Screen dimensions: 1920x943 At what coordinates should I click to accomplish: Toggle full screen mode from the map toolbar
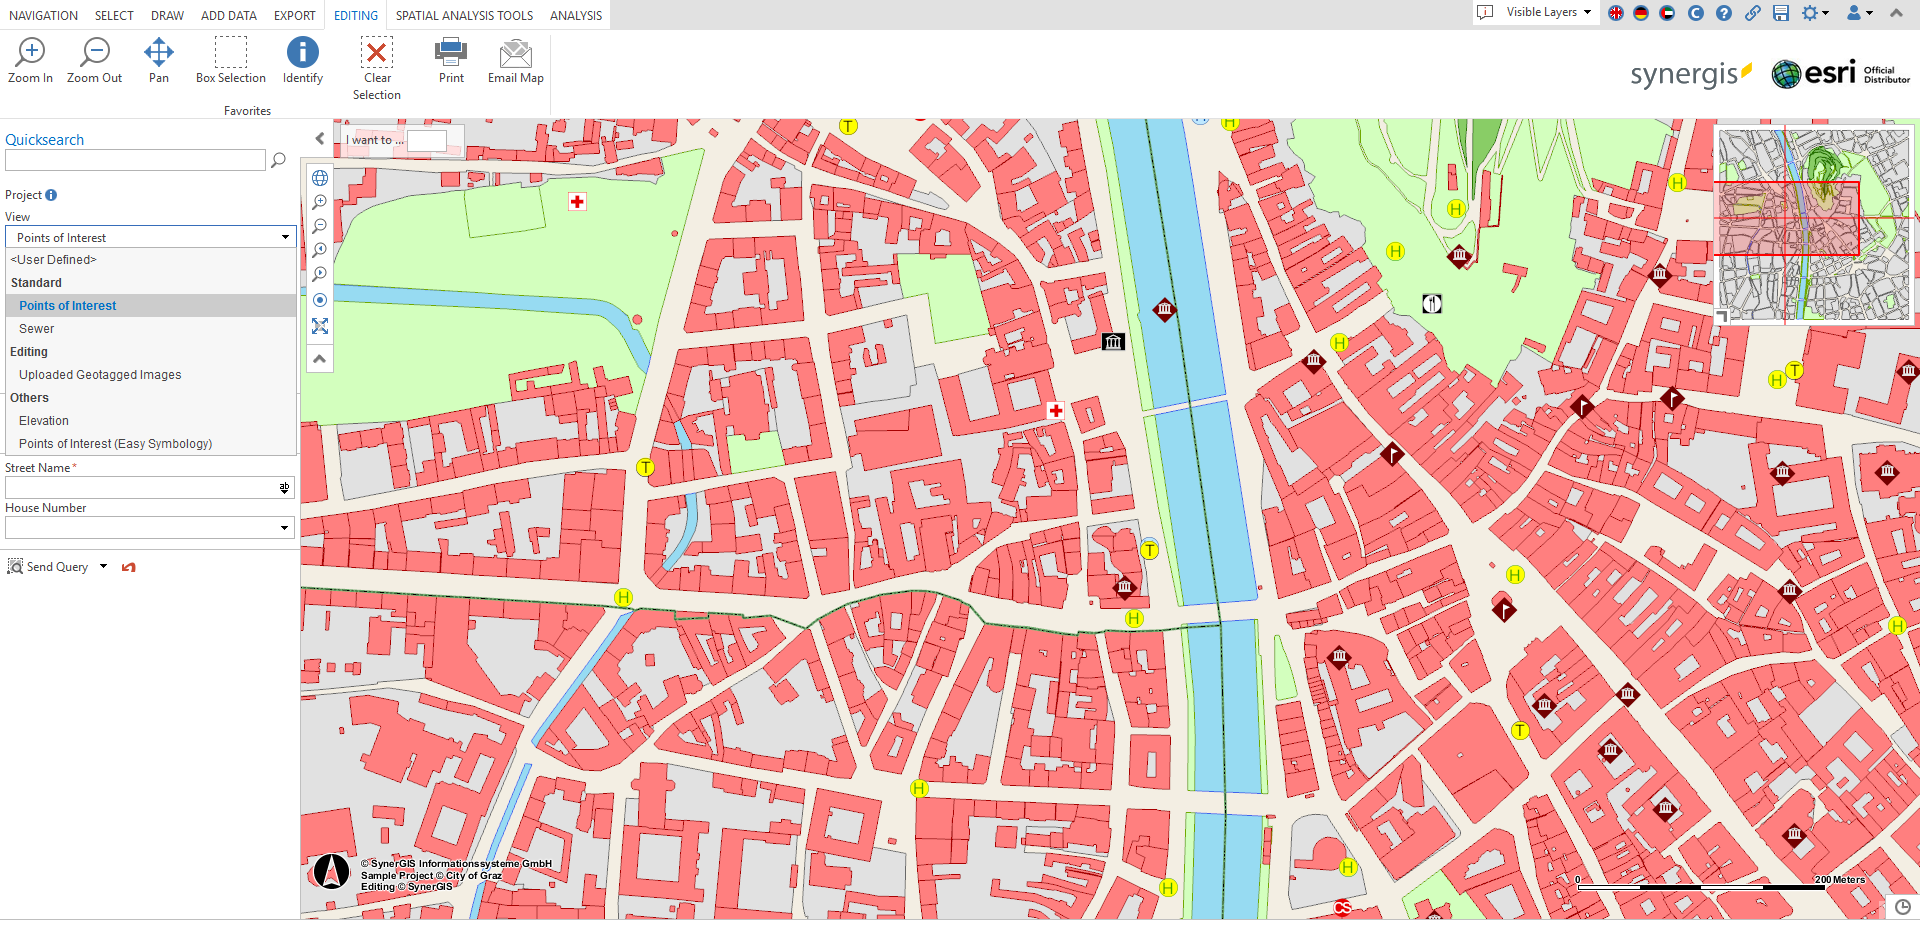pyautogui.click(x=320, y=326)
